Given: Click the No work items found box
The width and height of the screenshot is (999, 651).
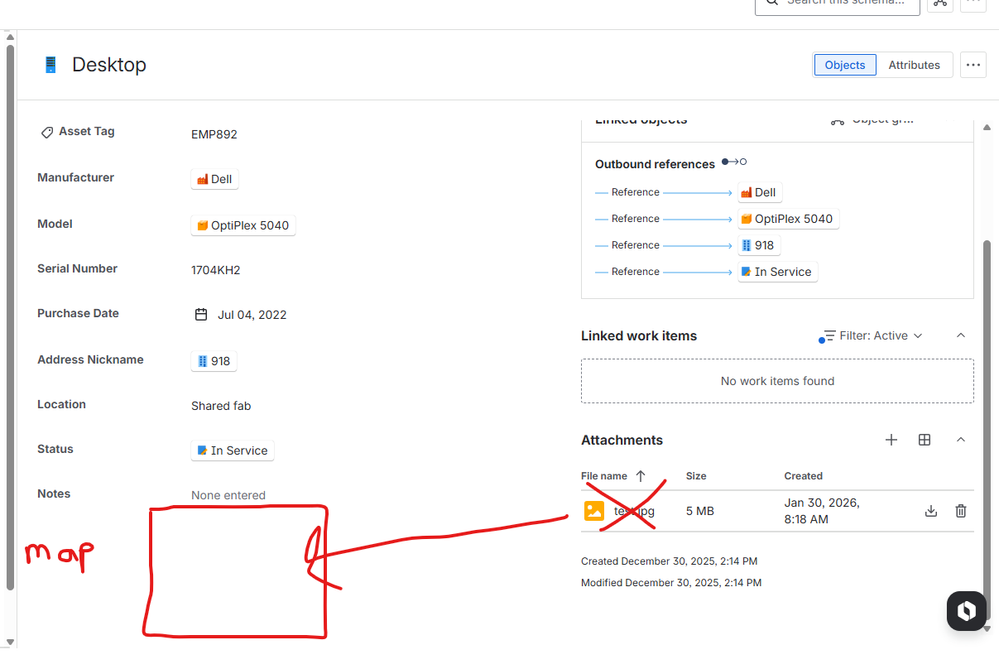Looking at the screenshot, I should coord(777,381).
